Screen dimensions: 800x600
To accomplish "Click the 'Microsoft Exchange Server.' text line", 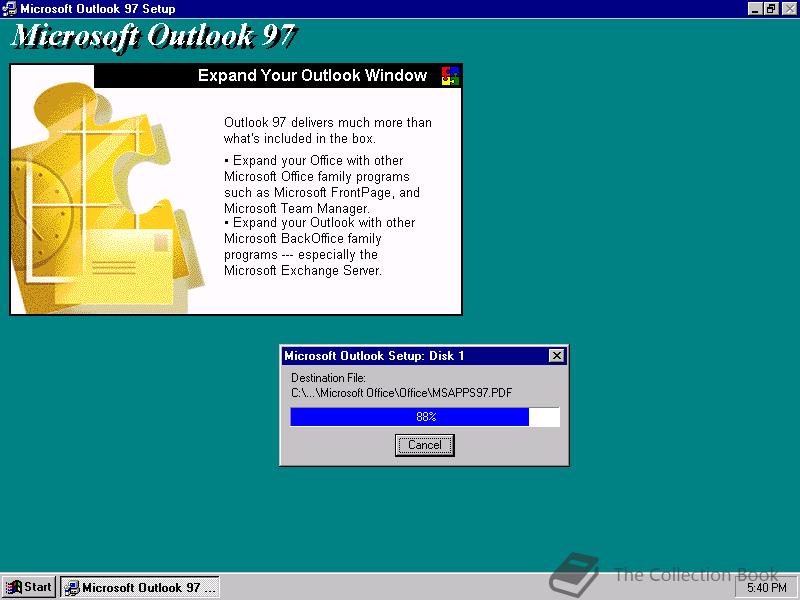I will point(303,270).
